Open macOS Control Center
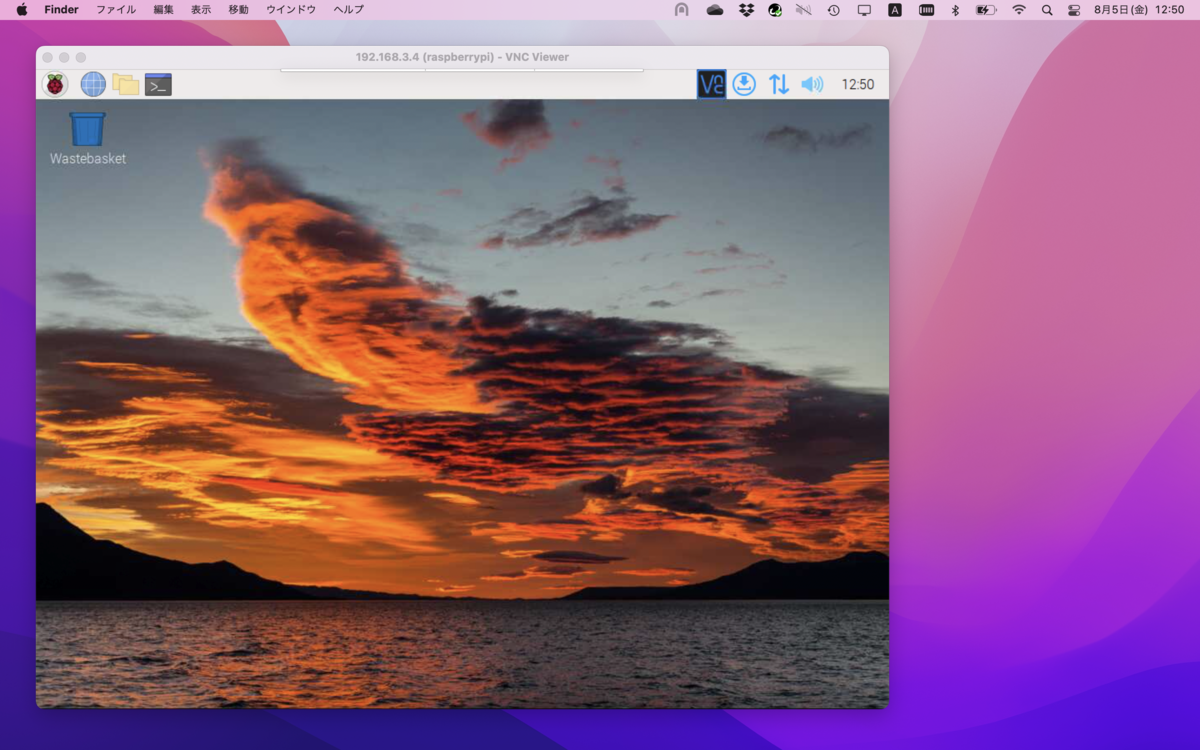This screenshot has height=750, width=1200. 1074,10
